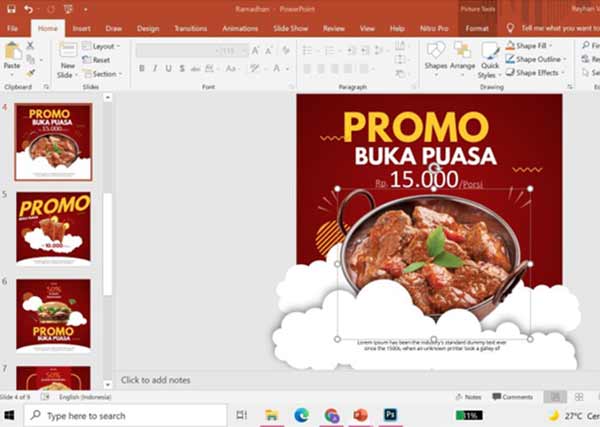Click the Undo icon in the title bar
The image size is (600, 427).
point(28,8)
